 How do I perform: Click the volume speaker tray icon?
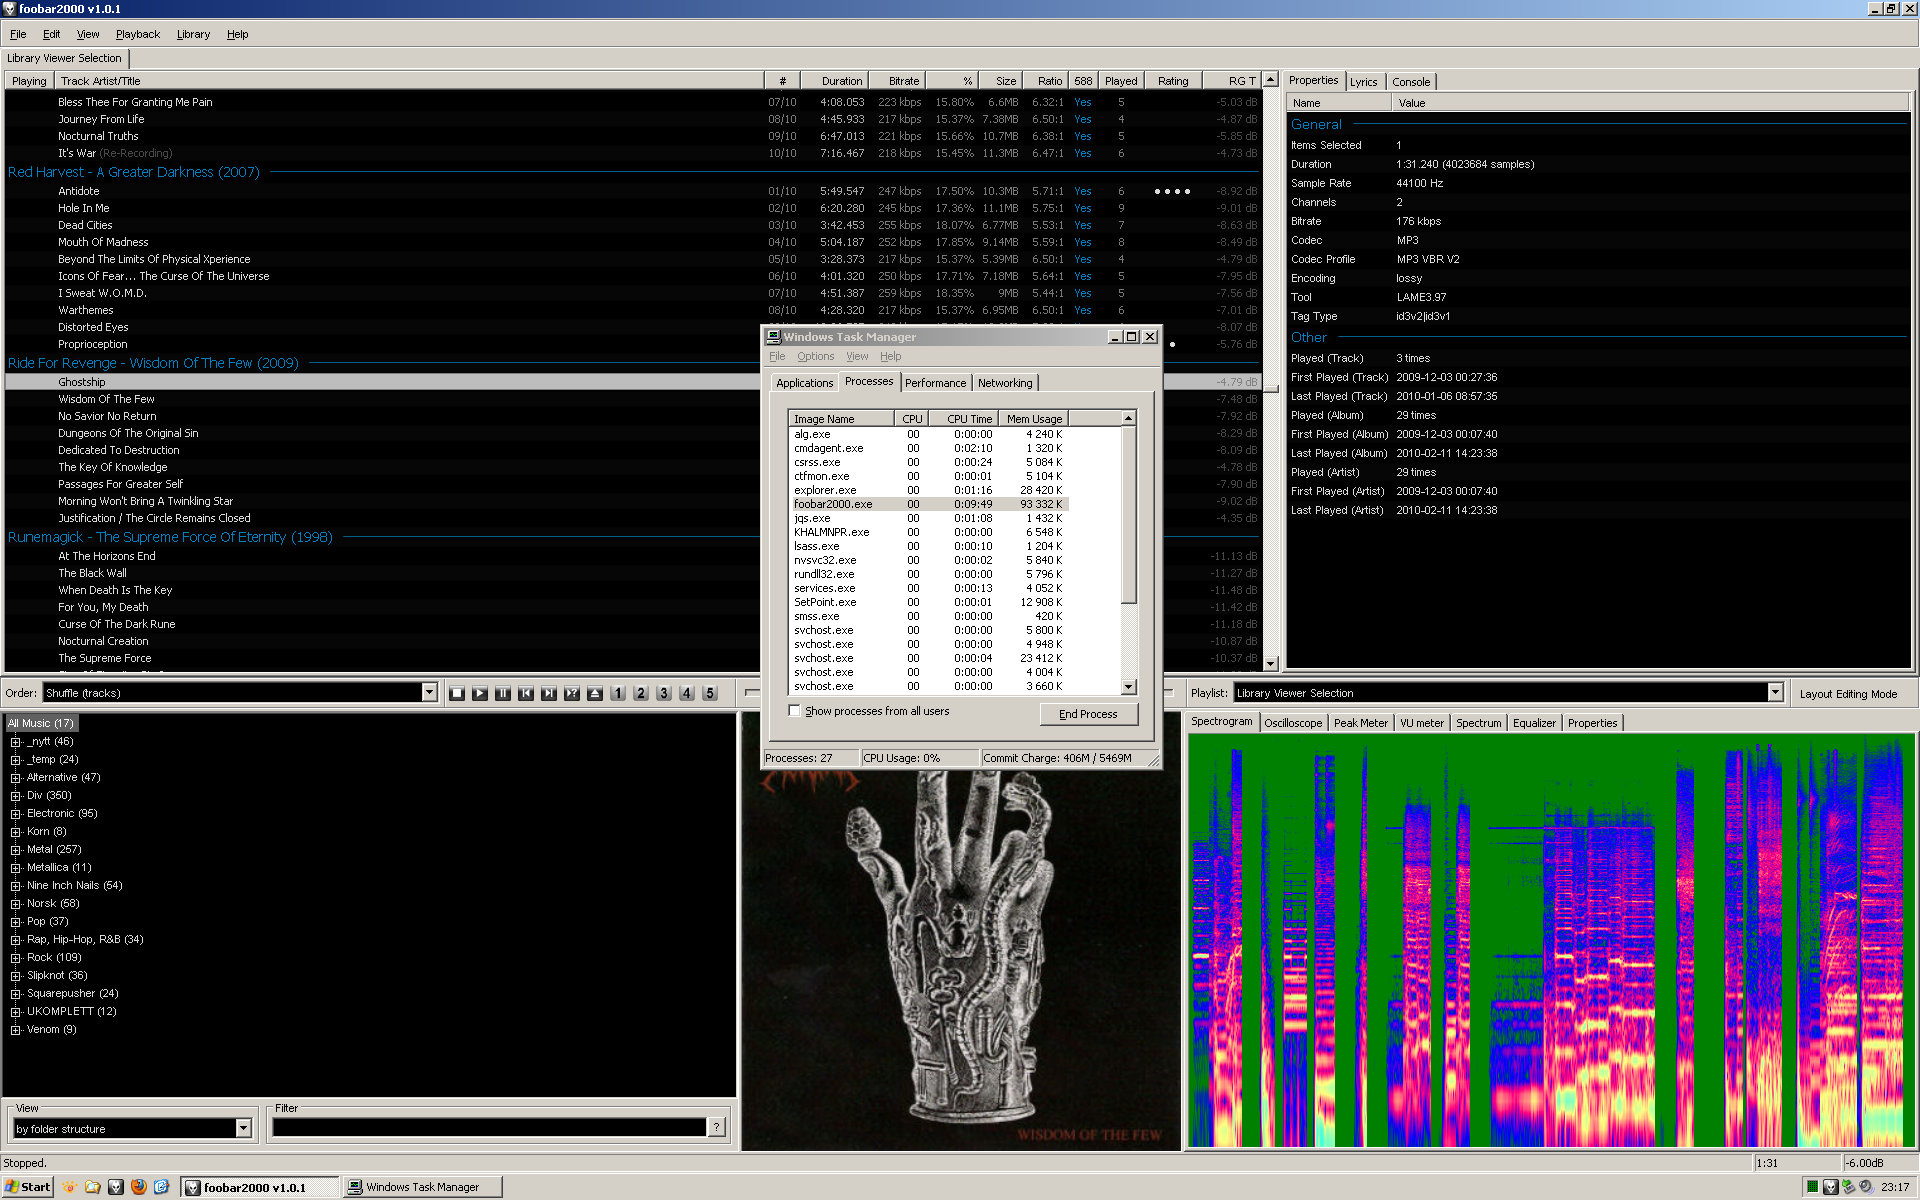[x=1866, y=1187]
